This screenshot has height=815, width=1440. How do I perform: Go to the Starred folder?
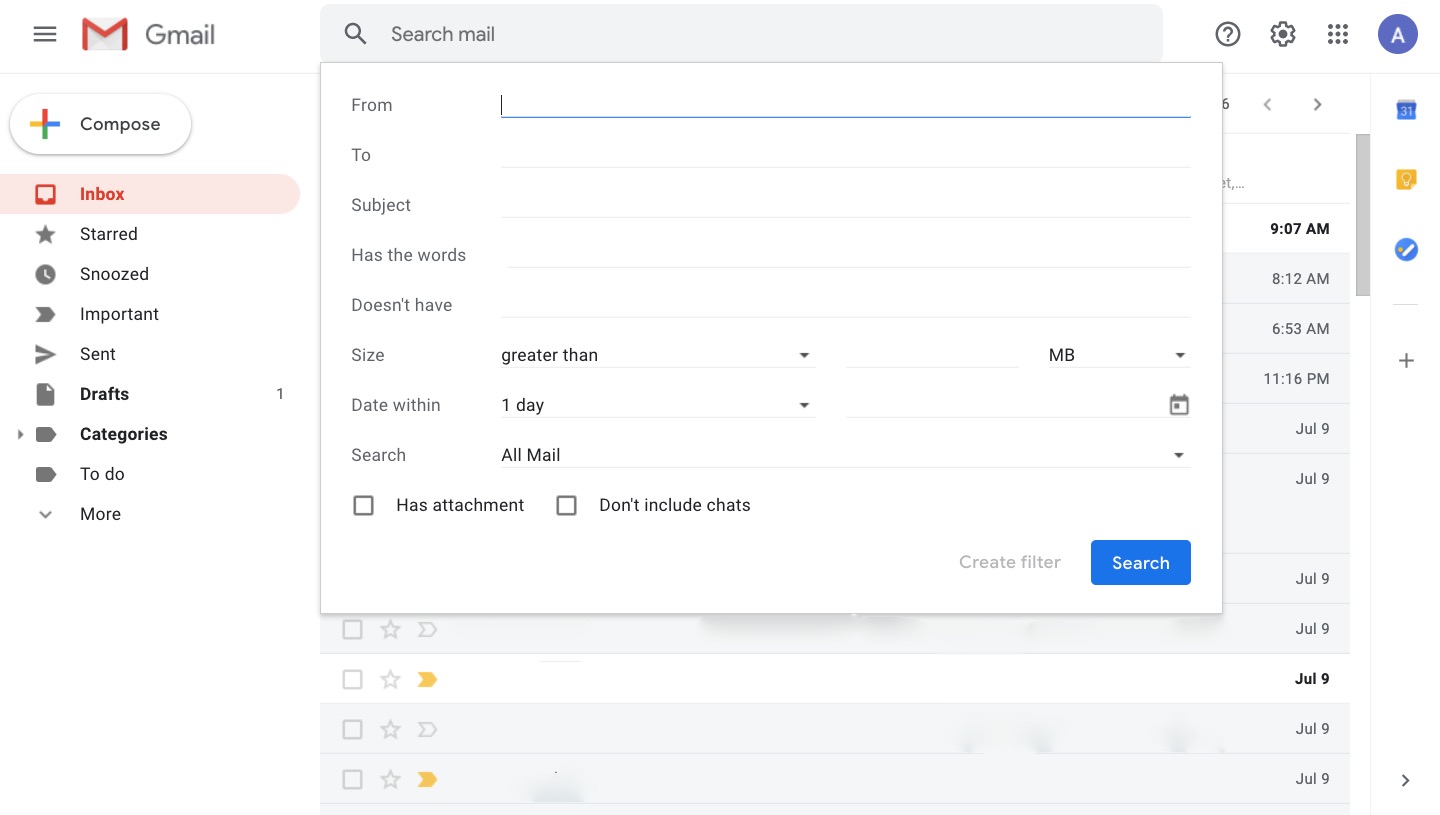[x=109, y=234]
